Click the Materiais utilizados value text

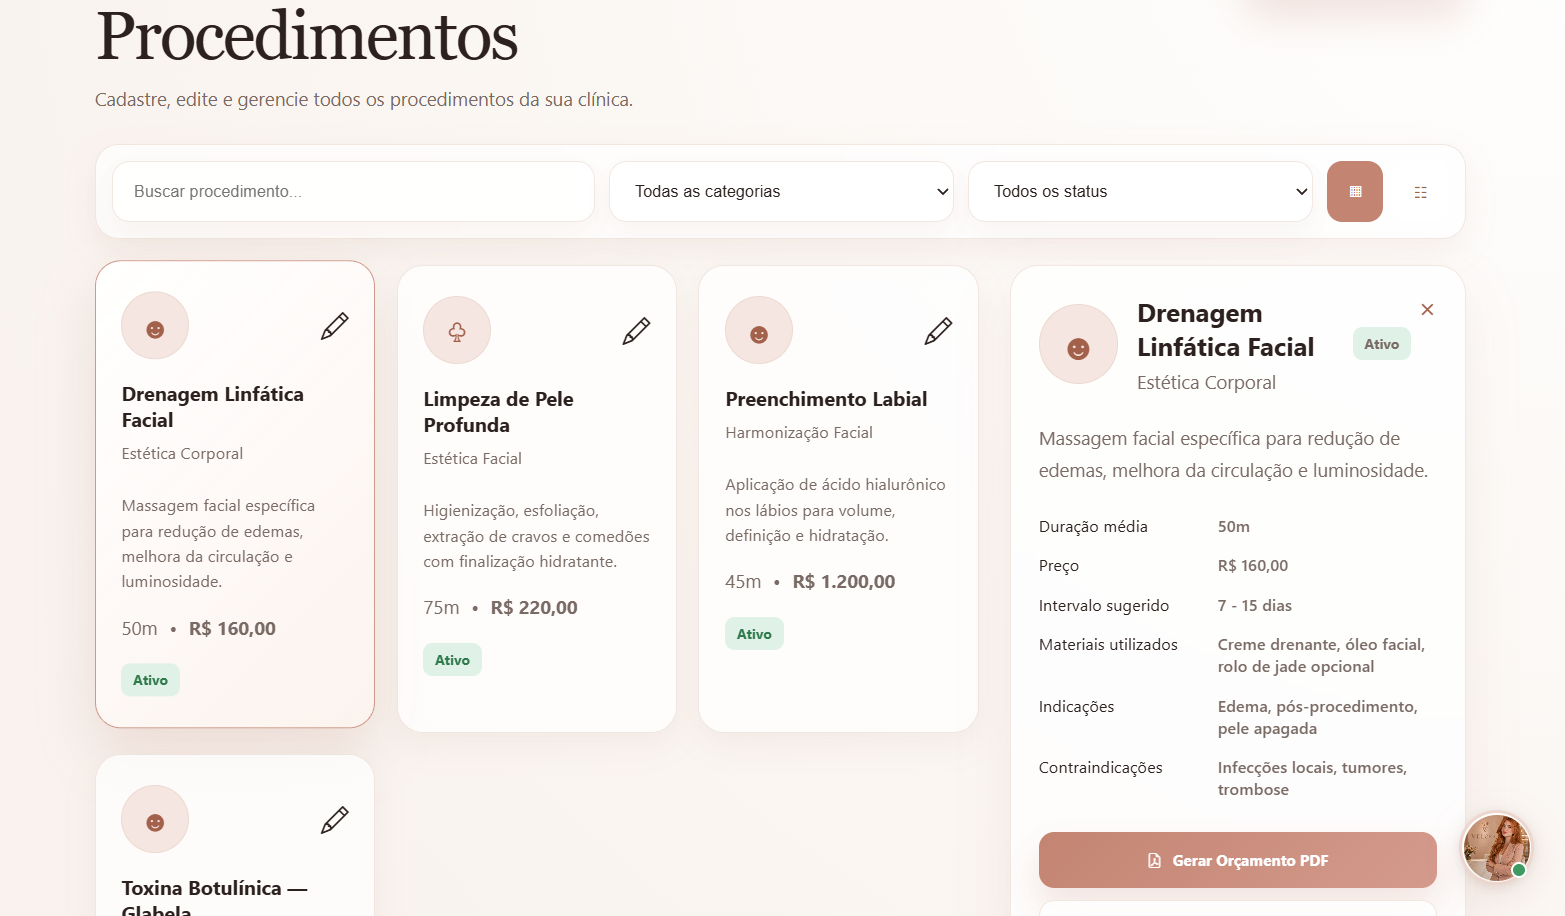point(1321,656)
